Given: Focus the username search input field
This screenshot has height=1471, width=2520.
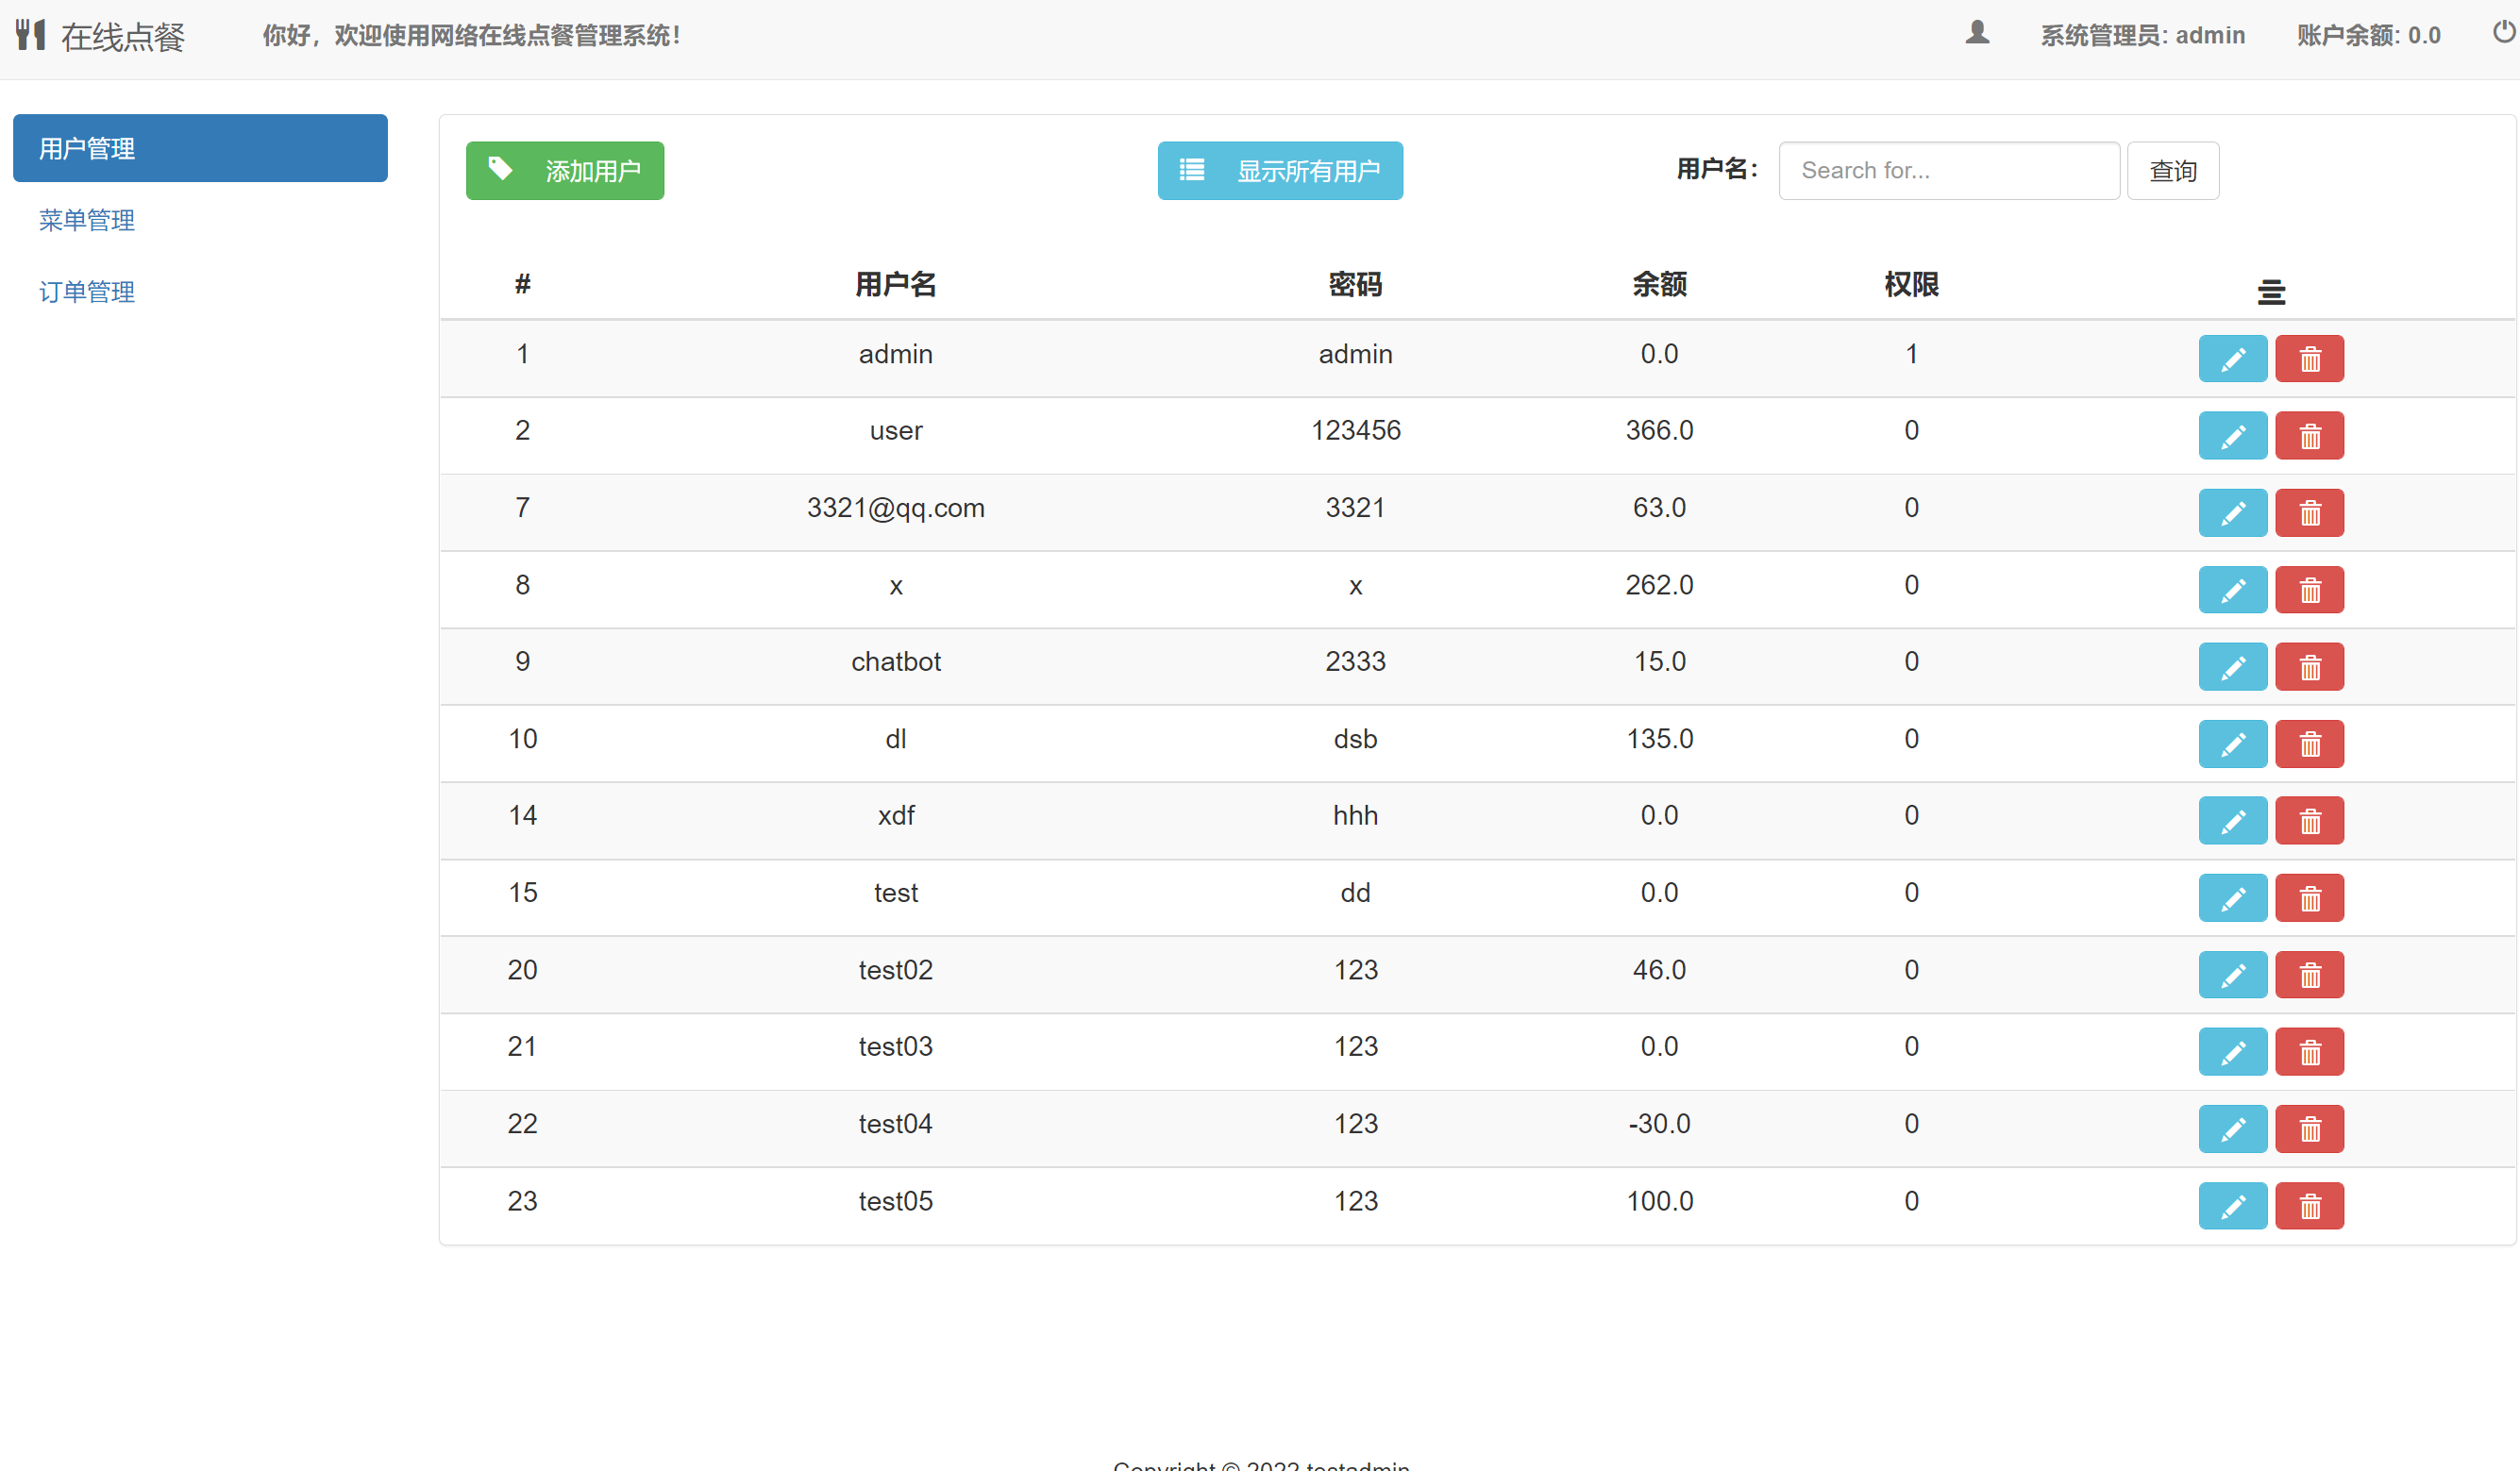Looking at the screenshot, I should coord(1948,171).
